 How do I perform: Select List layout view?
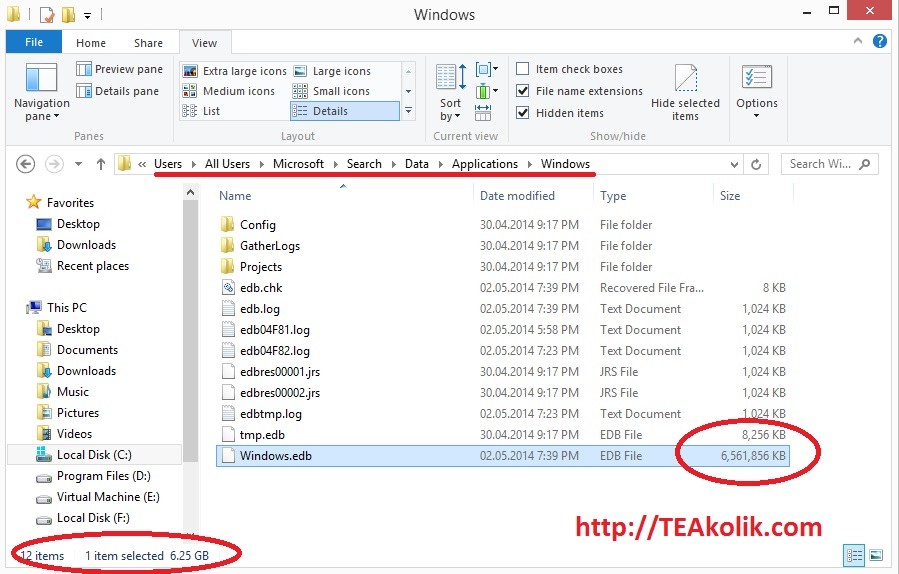point(201,111)
